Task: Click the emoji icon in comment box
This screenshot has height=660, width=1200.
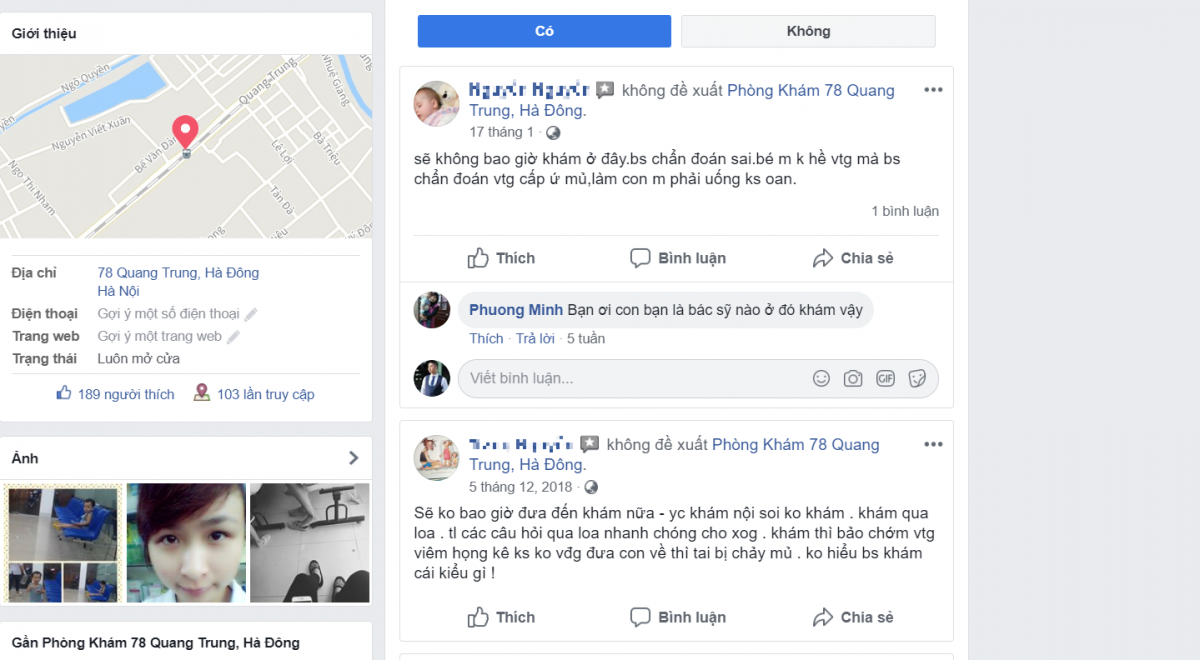Action: click(x=821, y=379)
